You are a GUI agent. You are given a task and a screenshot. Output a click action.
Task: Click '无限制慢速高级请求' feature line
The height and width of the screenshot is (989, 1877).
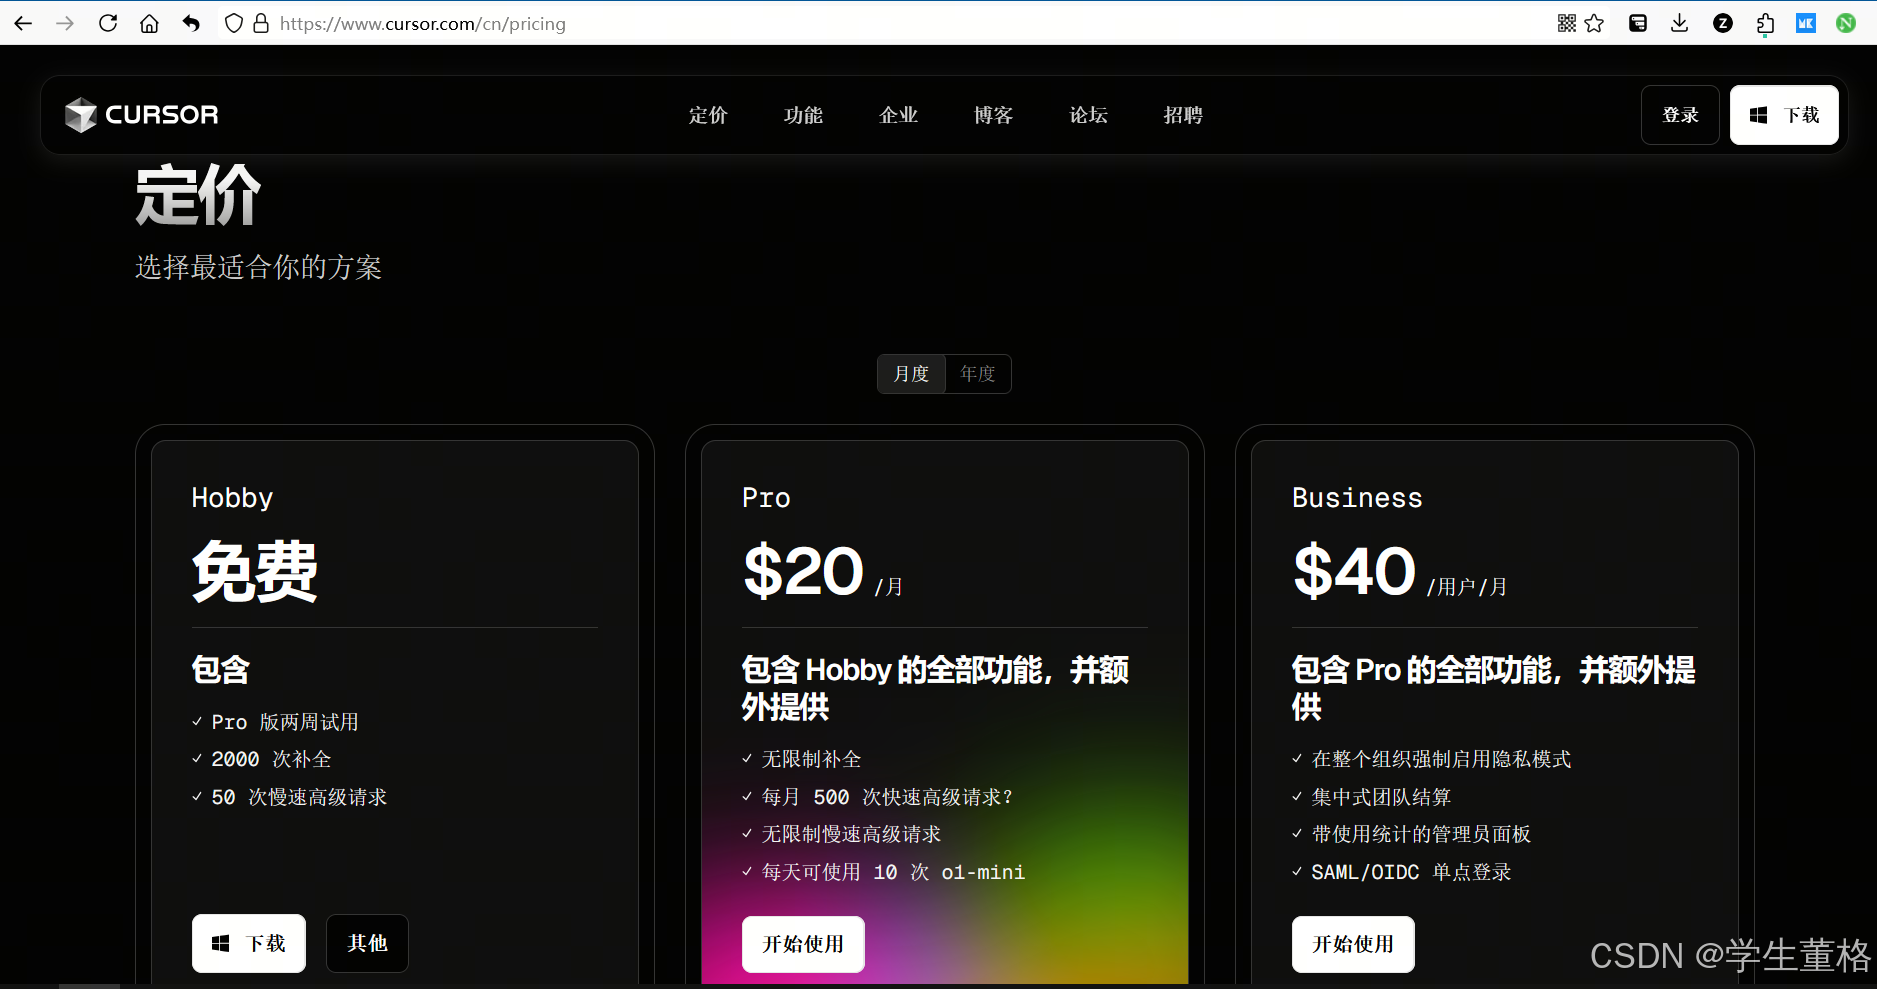pos(851,834)
